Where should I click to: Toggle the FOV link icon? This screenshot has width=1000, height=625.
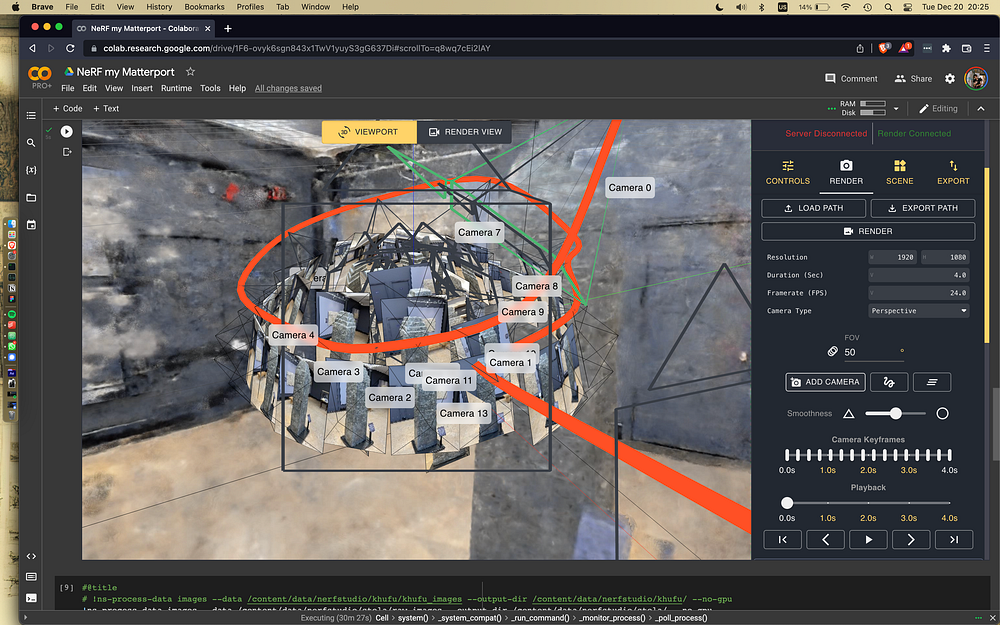coord(832,351)
